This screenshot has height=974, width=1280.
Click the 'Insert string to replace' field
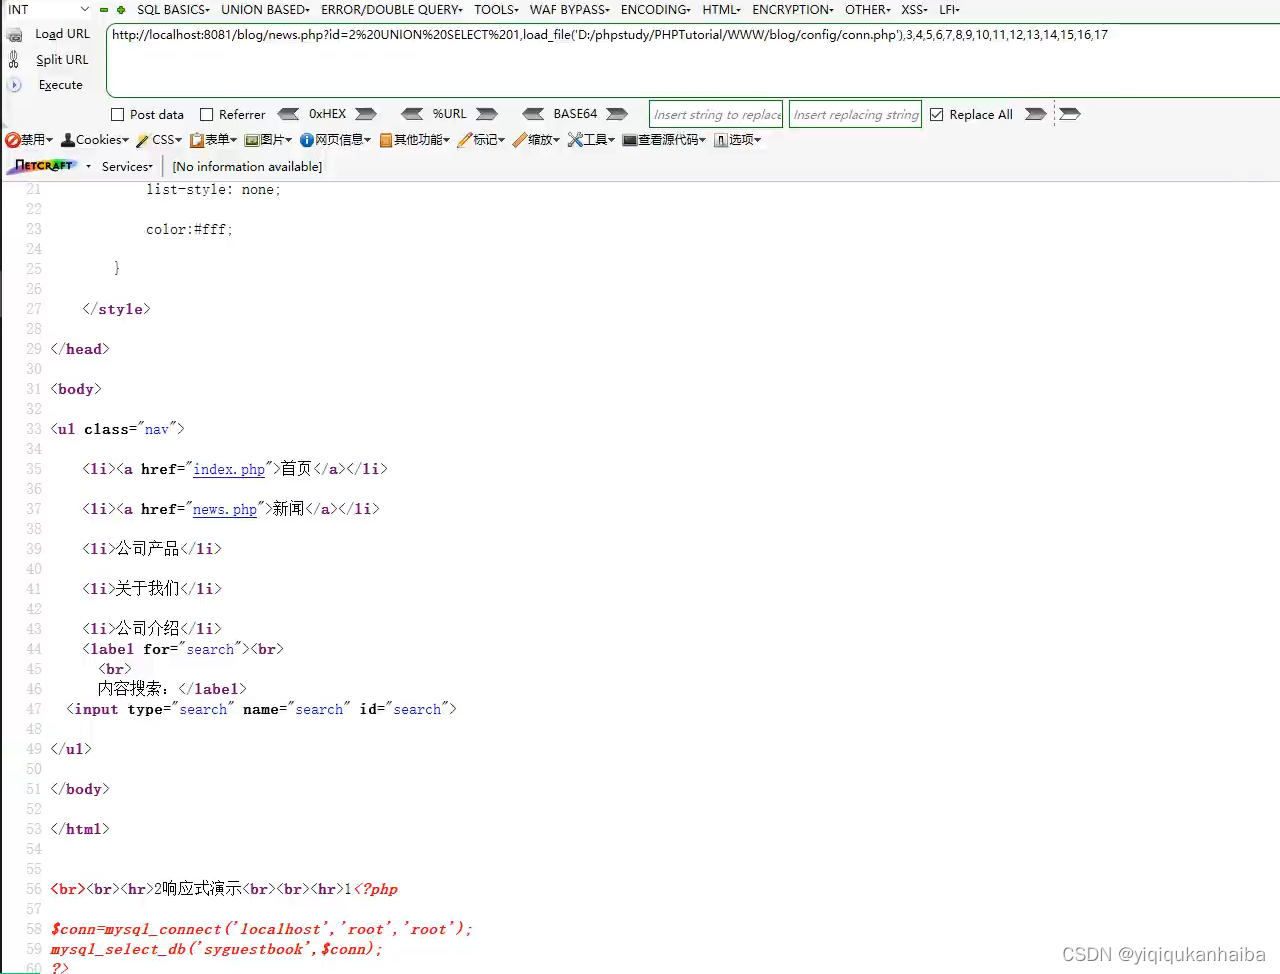[x=716, y=114]
